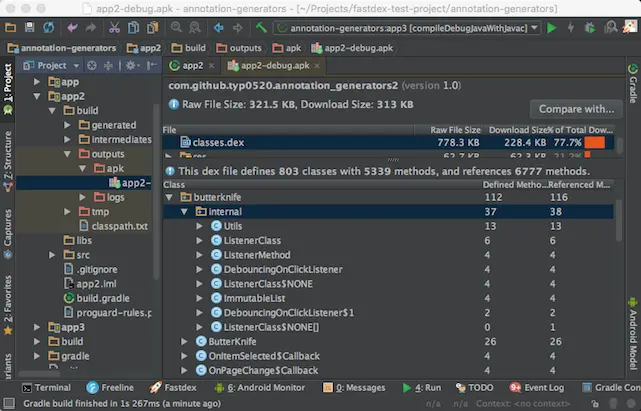
Task: Open the Gradle side panel
Action: click(x=632, y=83)
